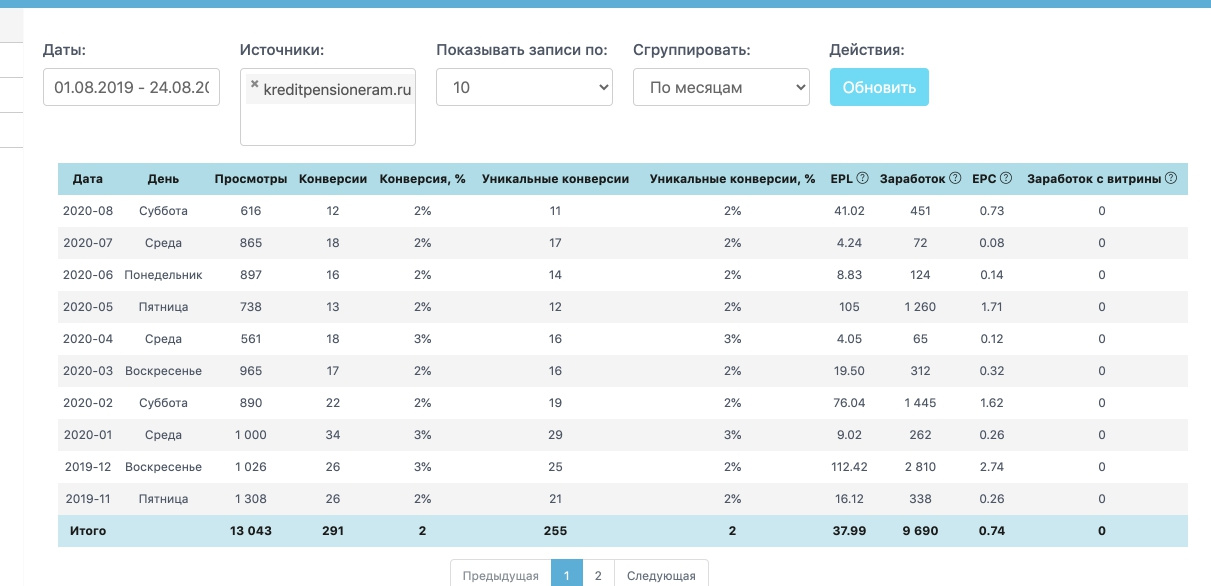The image size is (1211, 586).
Task: Click earnings value 2 810 in the 2019-12 row
Action: (x=920, y=467)
